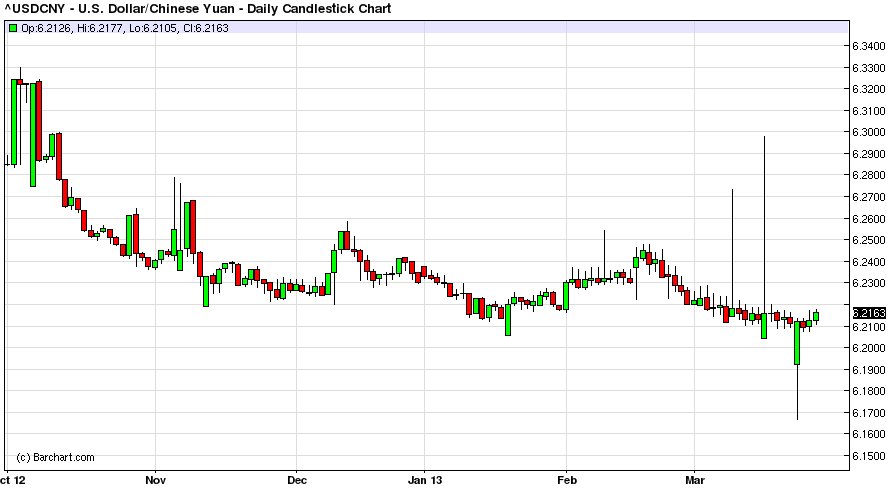Click the (c) Barchart.com credit text
The height and width of the screenshot is (489, 891).
(x=55, y=457)
